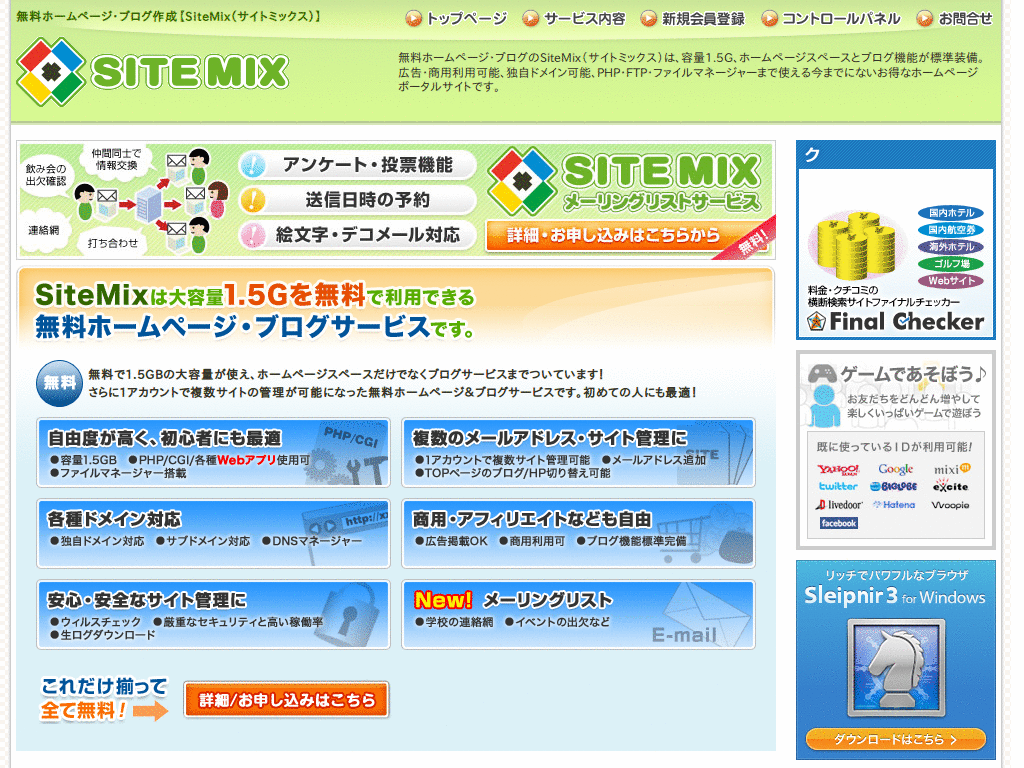Screen dimensions: 1024x768
Task: Open サービス内容 navigation item
Action: (x=574, y=19)
